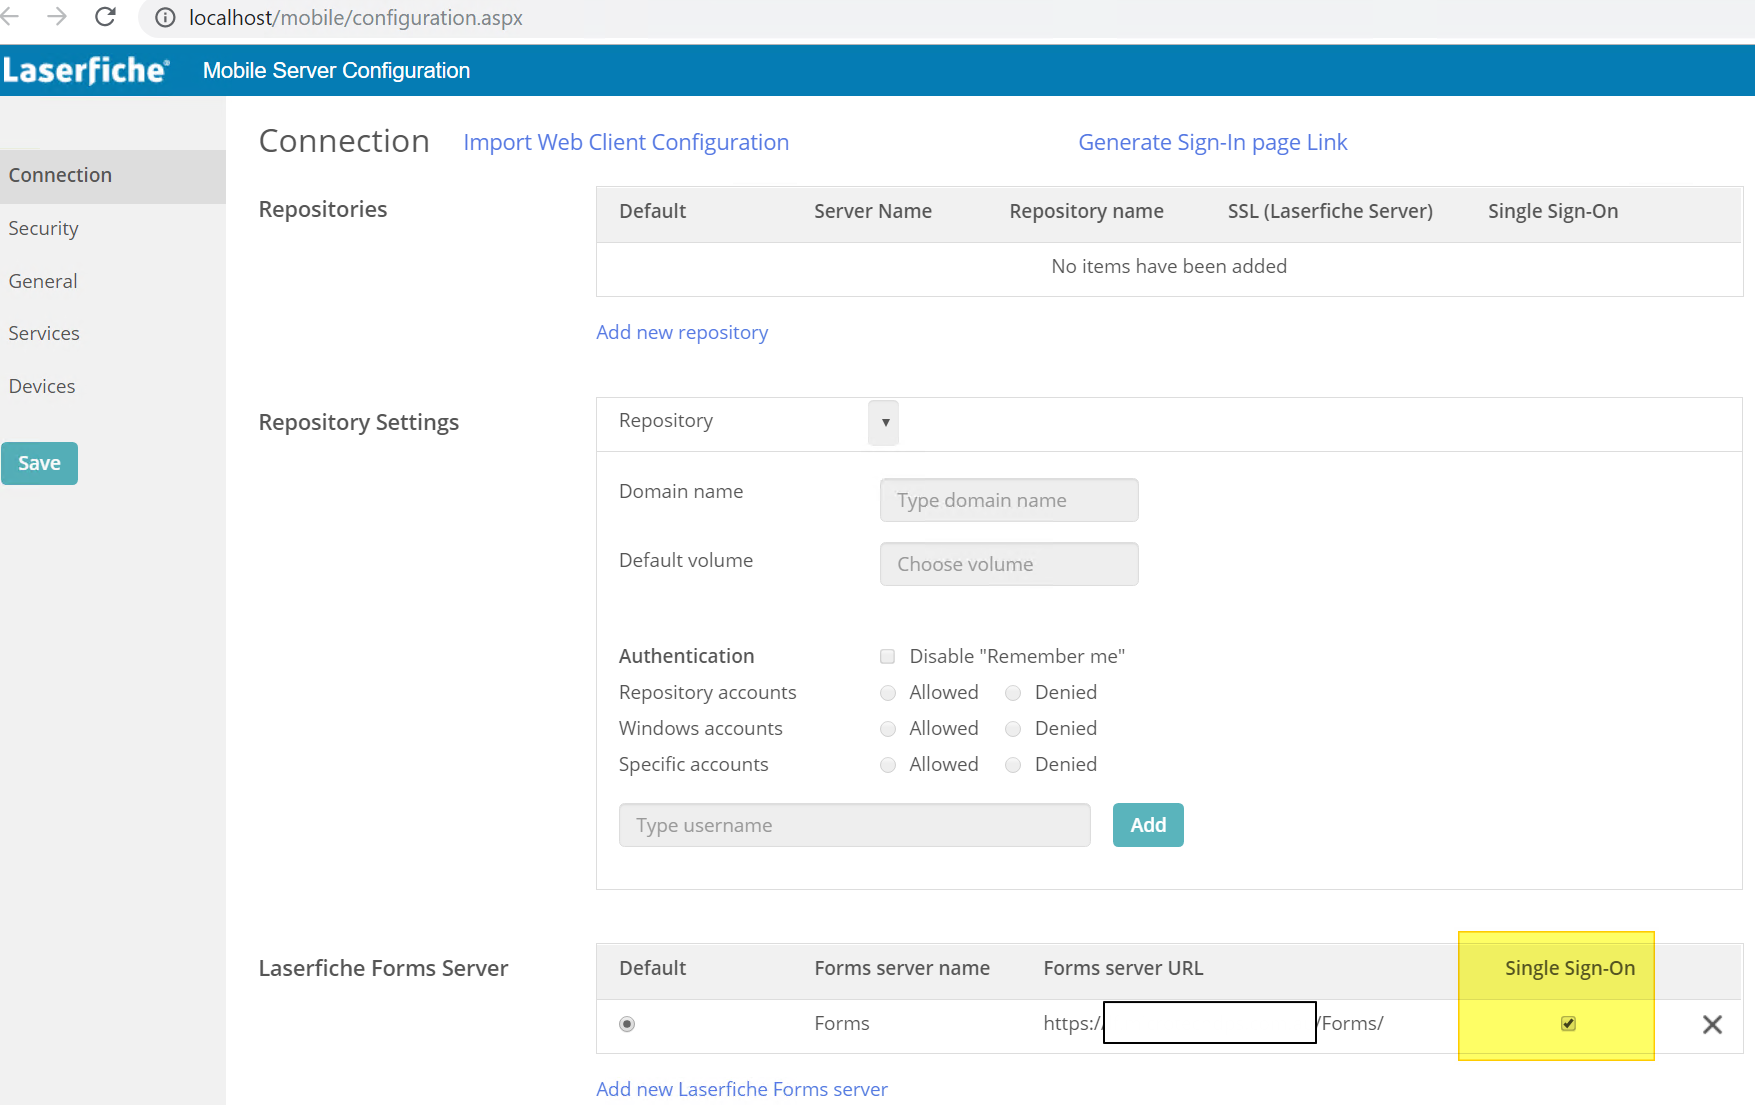The height and width of the screenshot is (1105, 1755).
Task: Click the site information icon in address bar
Action: click(165, 18)
